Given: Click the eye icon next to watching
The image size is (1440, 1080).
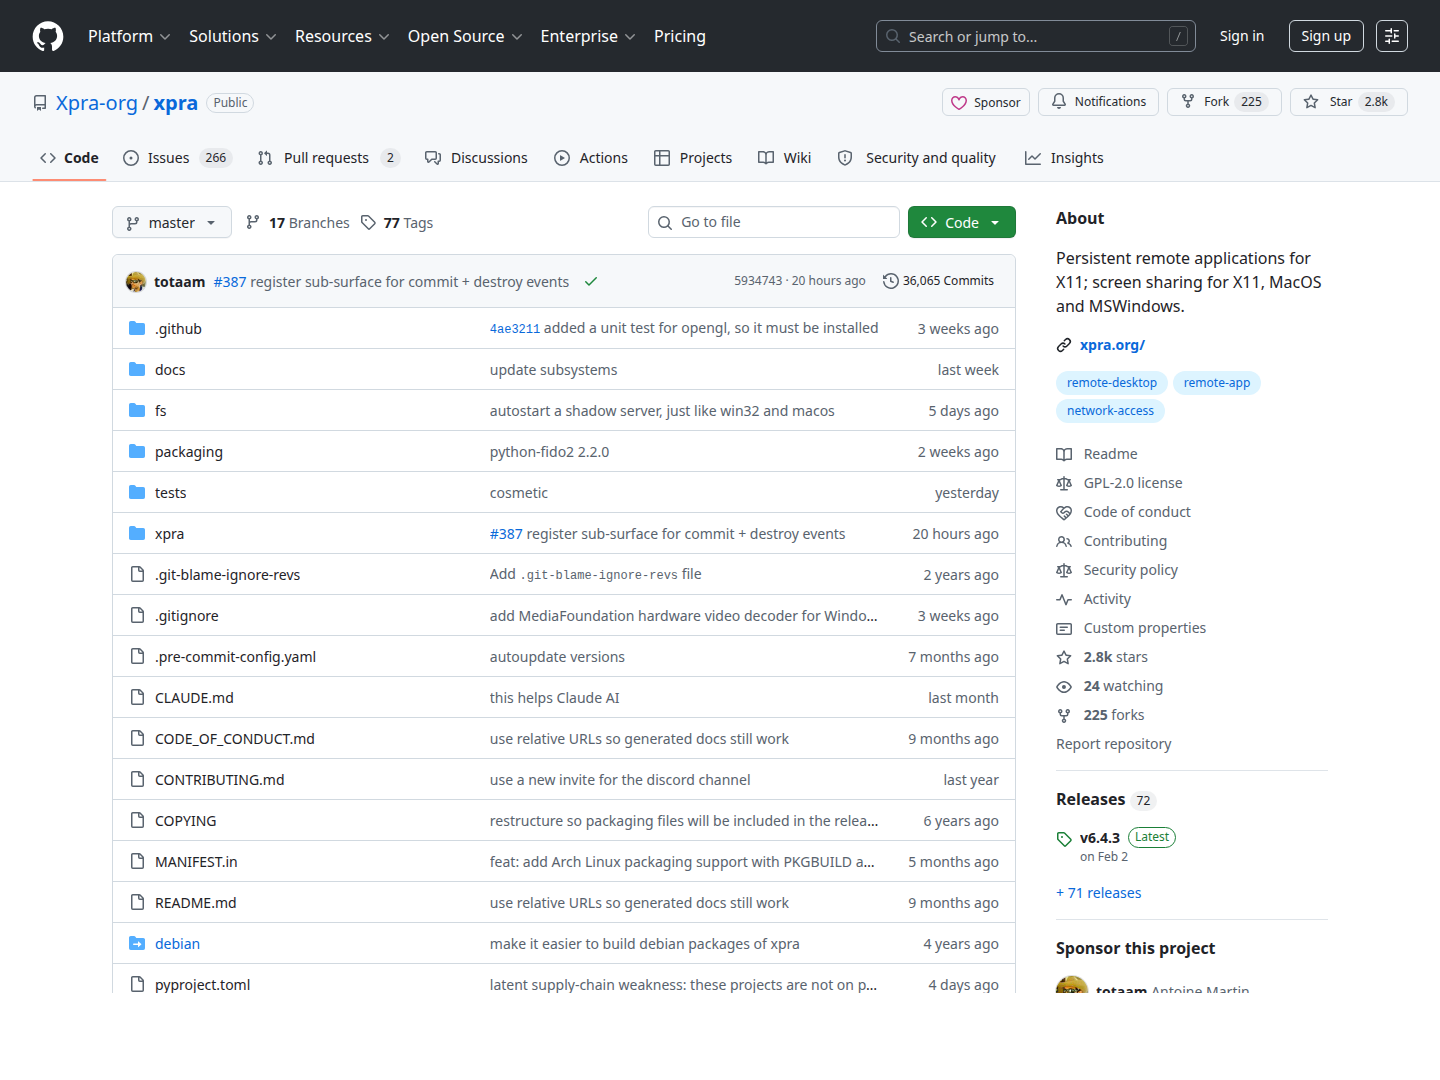Looking at the screenshot, I should click(x=1064, y=687).
